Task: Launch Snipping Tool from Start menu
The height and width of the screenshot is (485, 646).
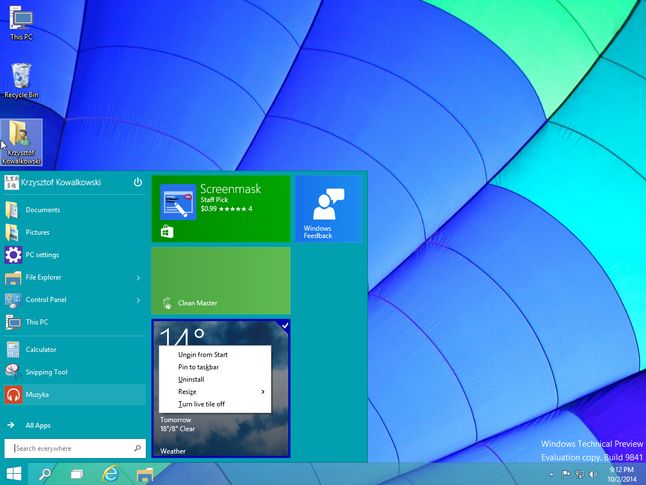Action: (75, 372)
